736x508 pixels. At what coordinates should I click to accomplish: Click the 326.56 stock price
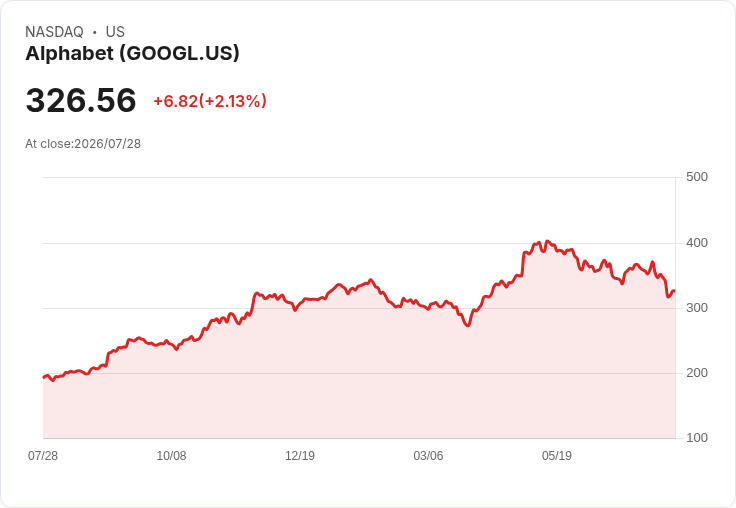(x=81, y=100)
